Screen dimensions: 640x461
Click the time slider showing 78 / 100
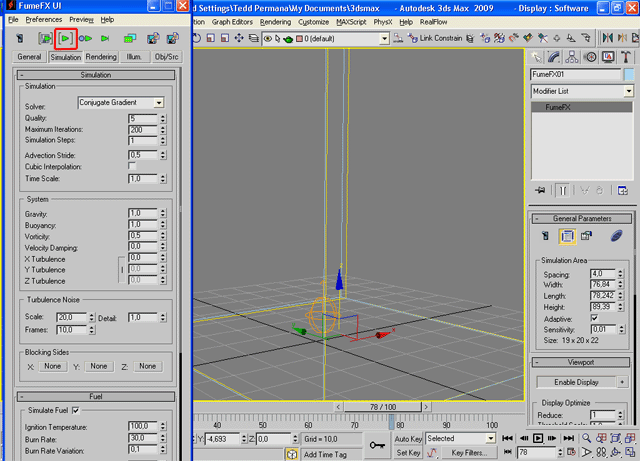point(383,407)
